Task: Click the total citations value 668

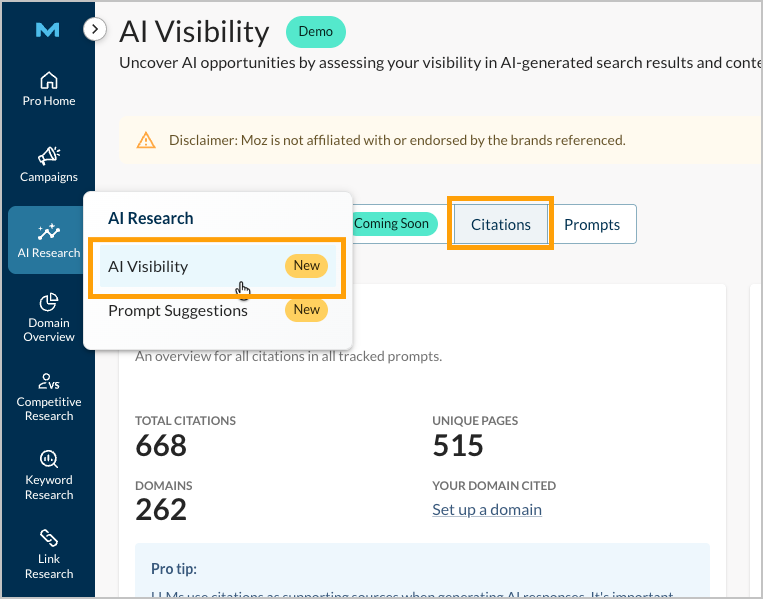Action: [161, 445]
